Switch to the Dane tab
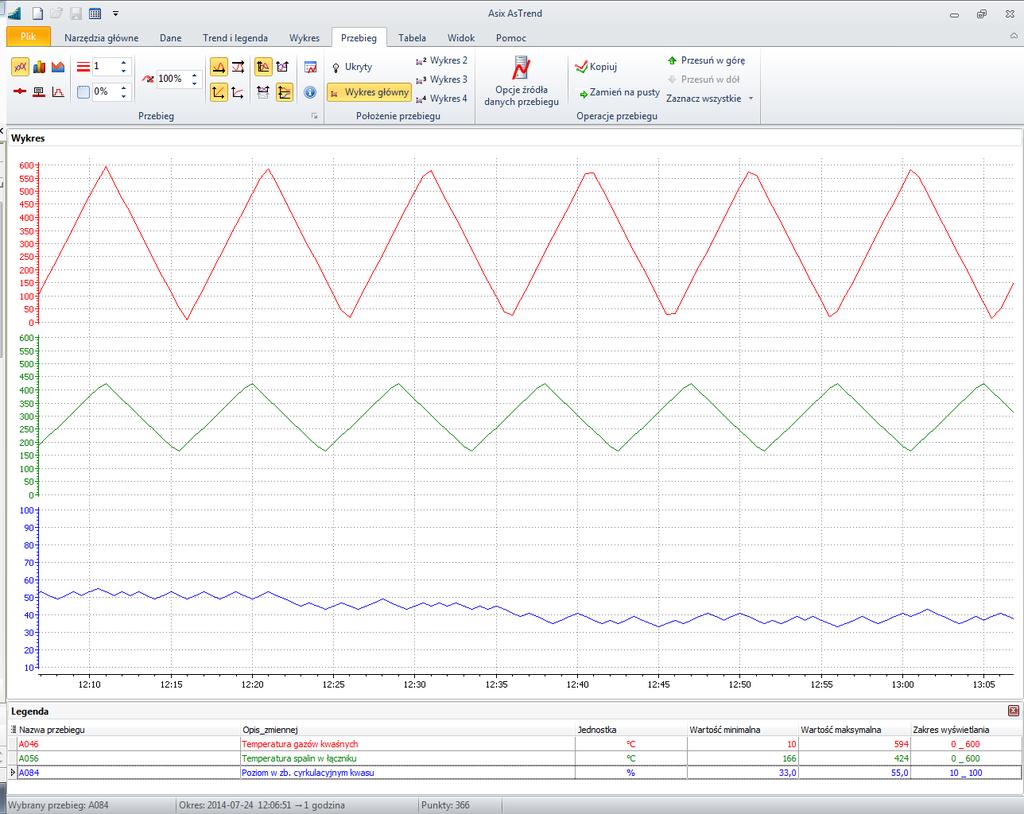Viewport: 1024px width, 814px height. (x=170, y=38)
